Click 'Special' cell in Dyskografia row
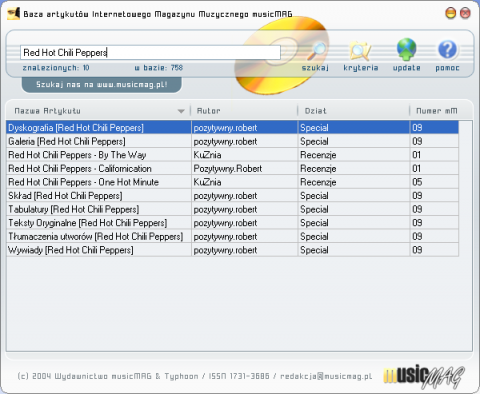 314,128
